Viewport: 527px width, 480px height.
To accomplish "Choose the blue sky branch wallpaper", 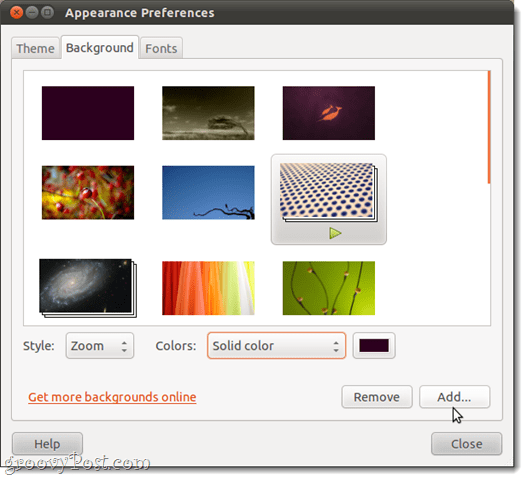I will coord(208,193).
